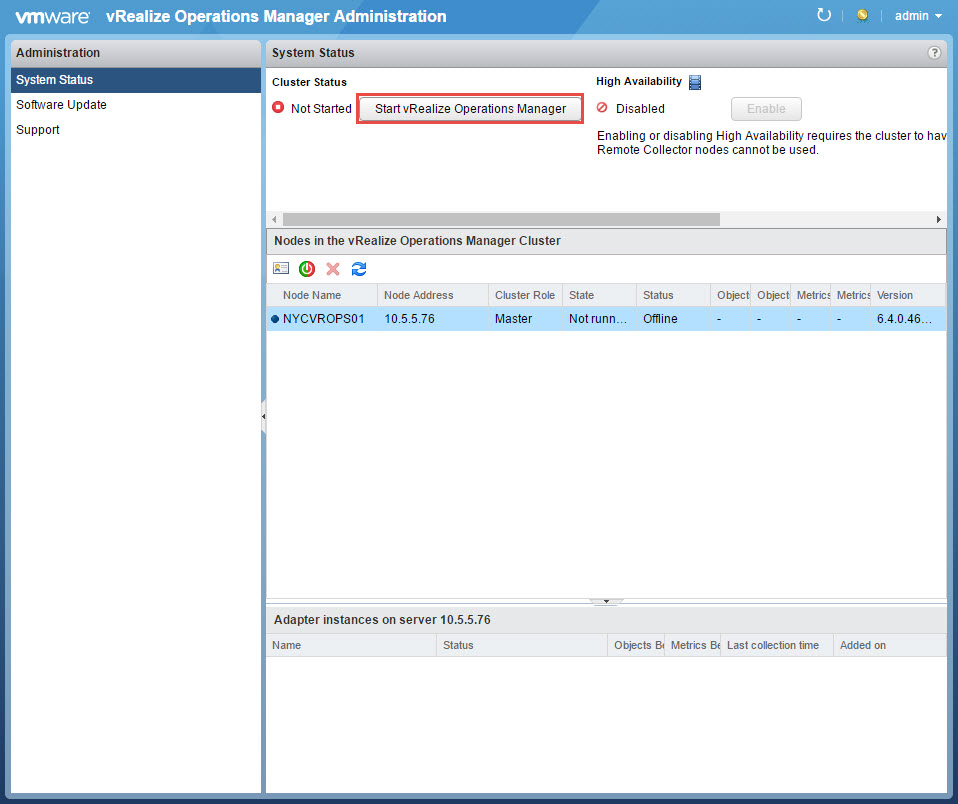This screenshot has width=958, height=804.
Task: Open the help question mark icon
Action: 934,53
